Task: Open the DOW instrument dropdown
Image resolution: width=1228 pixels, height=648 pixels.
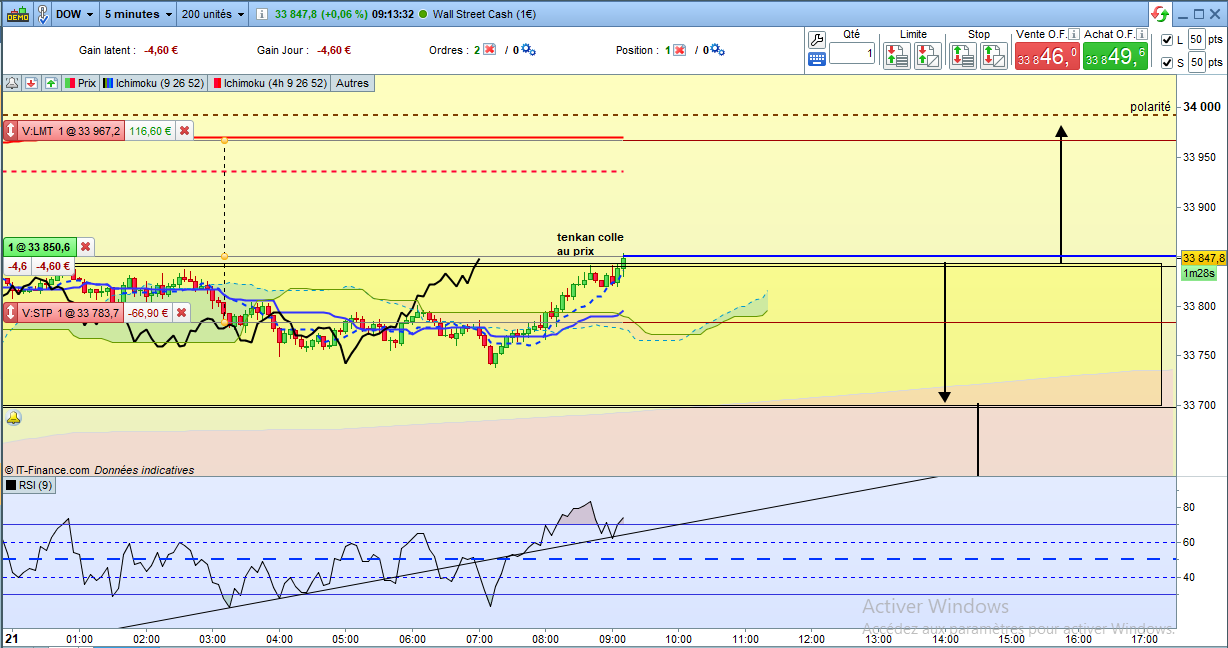Action: [x=75, y=14]
